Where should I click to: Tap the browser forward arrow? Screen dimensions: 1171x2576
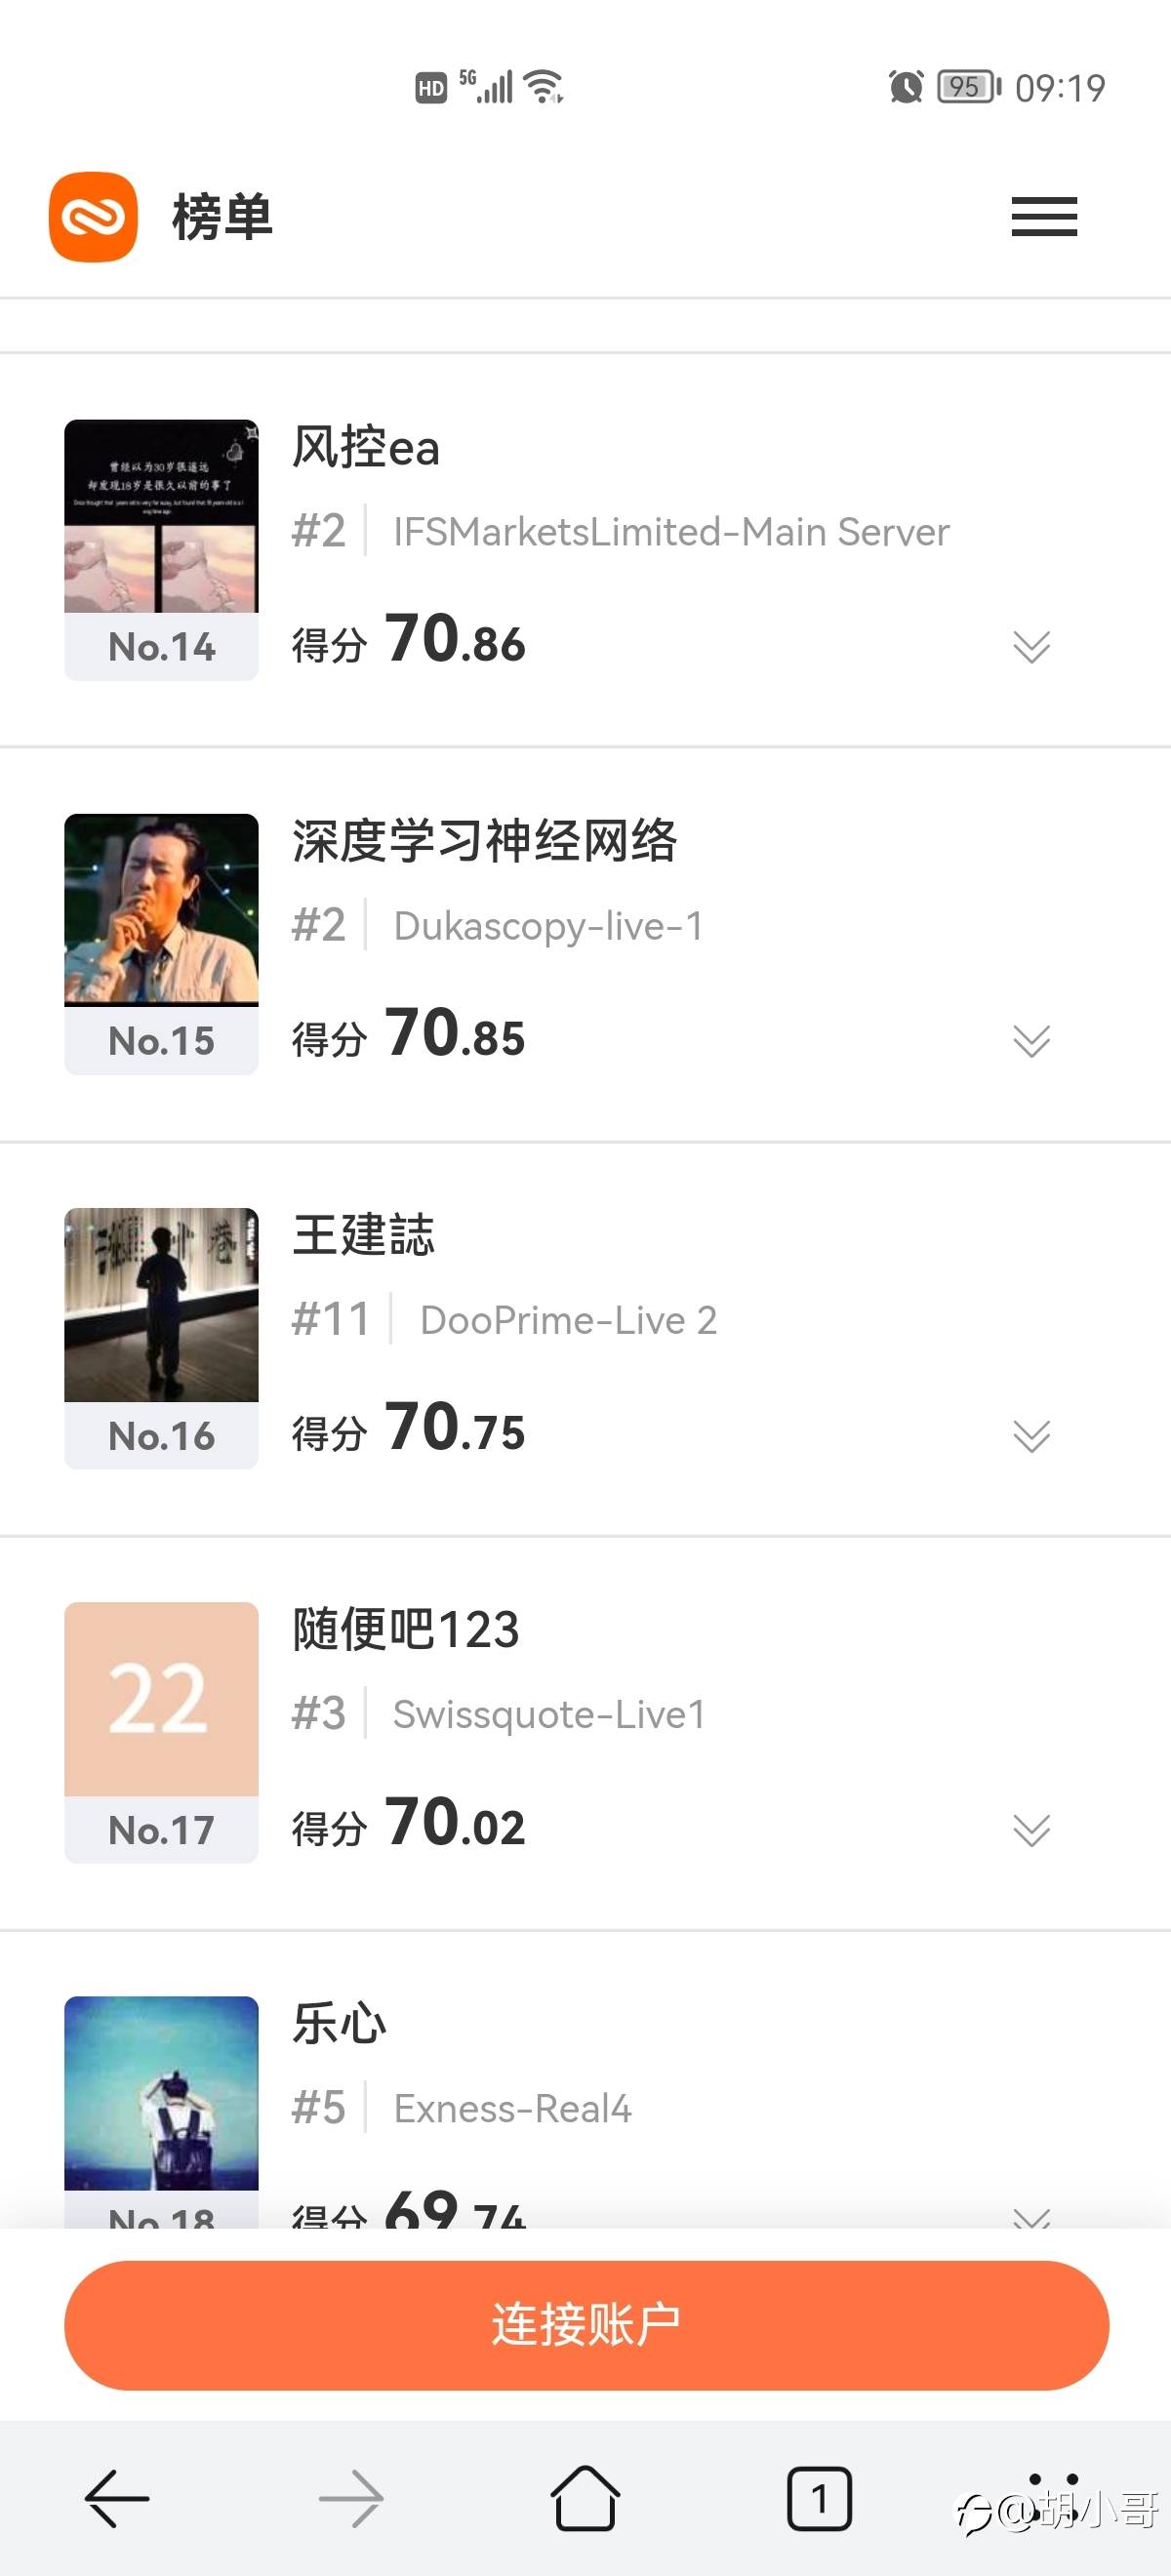[351, 2499]
